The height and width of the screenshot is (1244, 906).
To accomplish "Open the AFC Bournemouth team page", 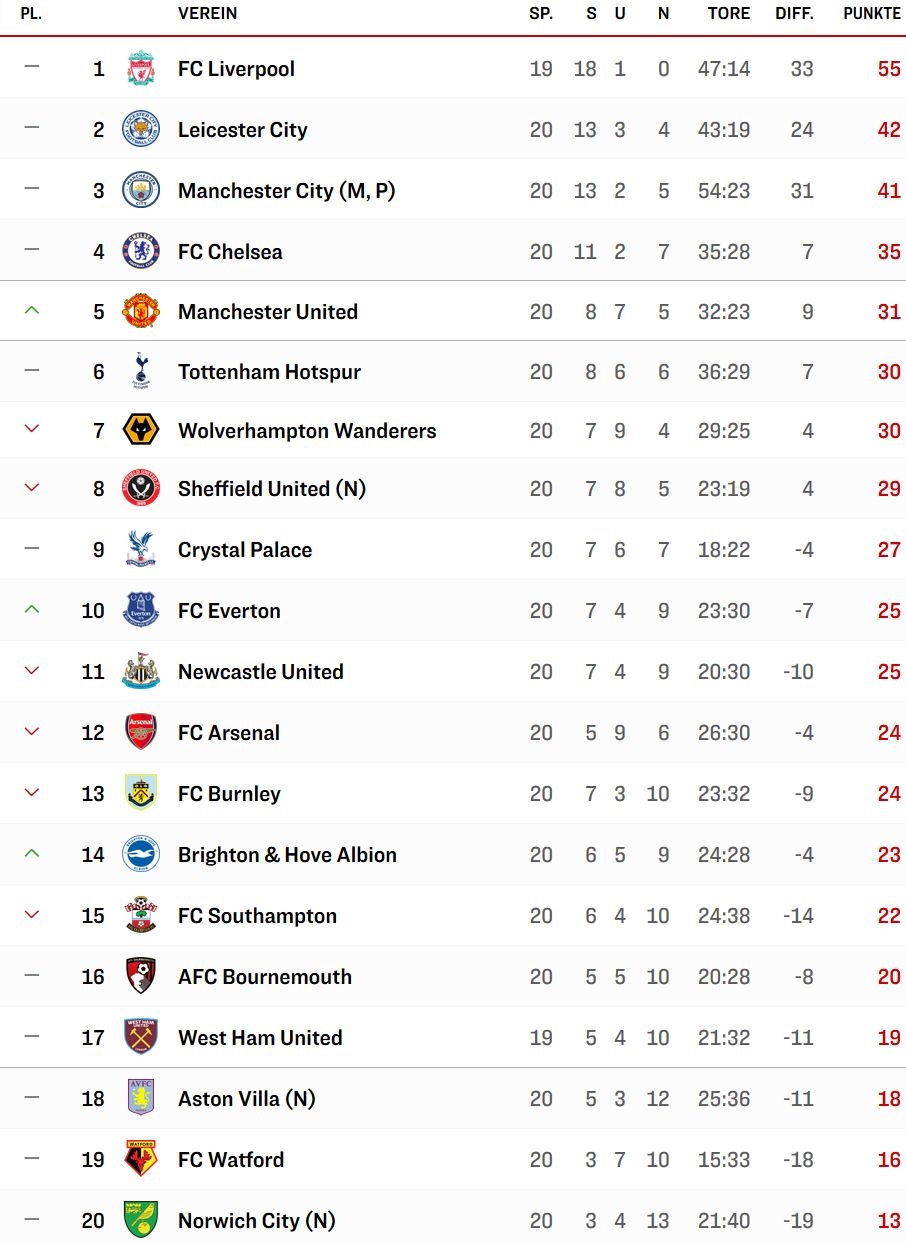I will pyautogui.click(x=265, y=977).
